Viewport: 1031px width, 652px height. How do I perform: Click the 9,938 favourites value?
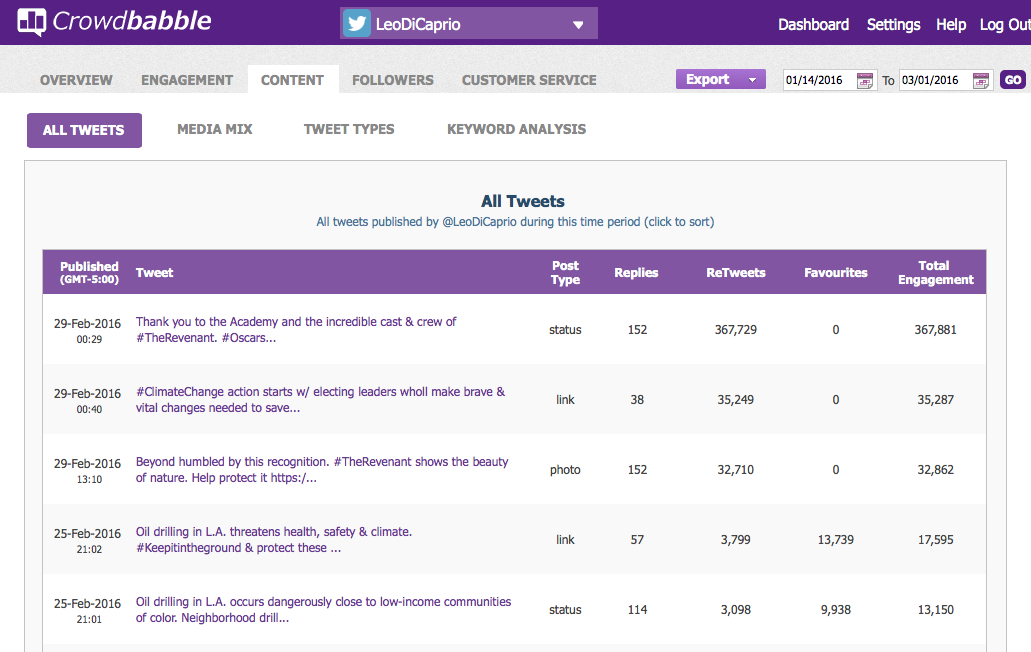(x=836, y=610)
